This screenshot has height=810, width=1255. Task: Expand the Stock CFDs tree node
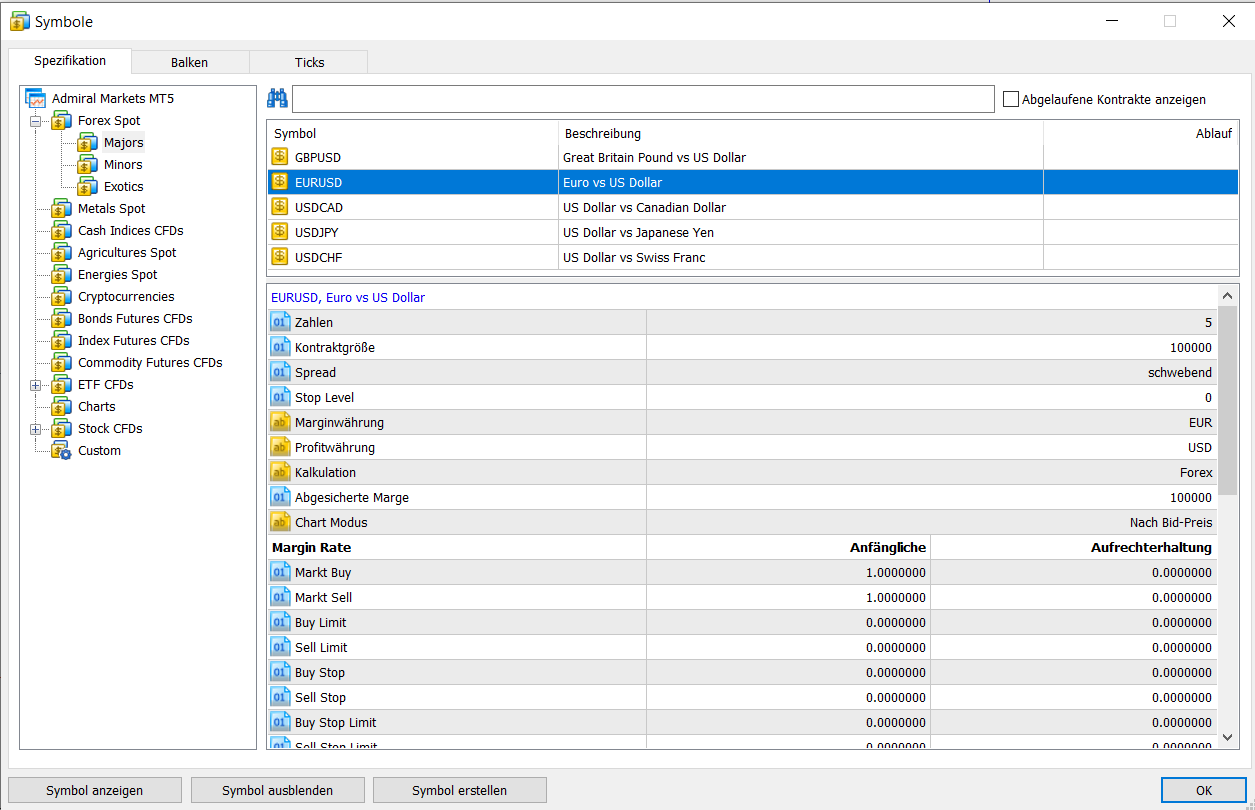(x=36, y=429)
